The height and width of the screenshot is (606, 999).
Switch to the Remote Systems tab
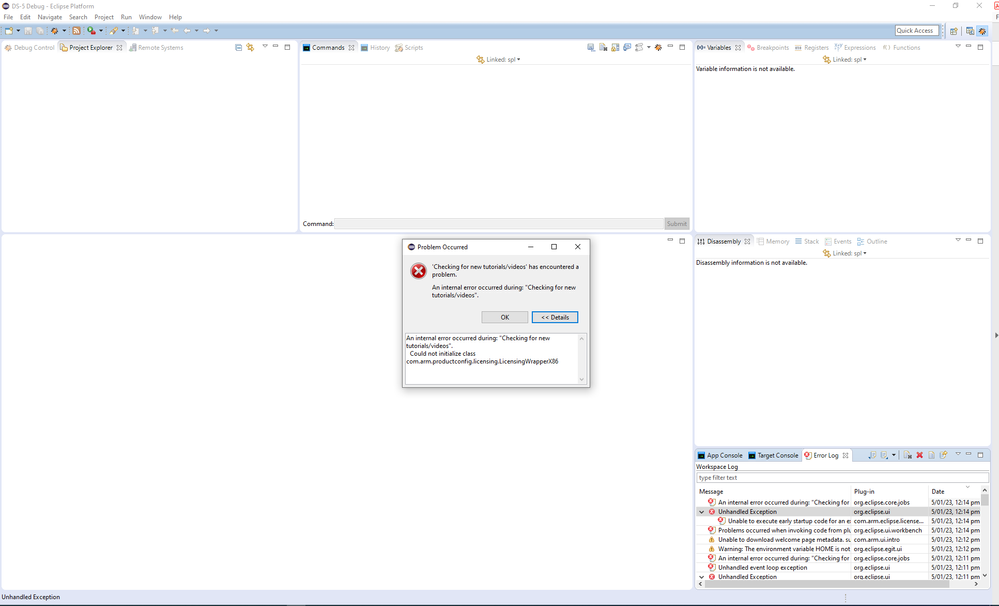156,48
